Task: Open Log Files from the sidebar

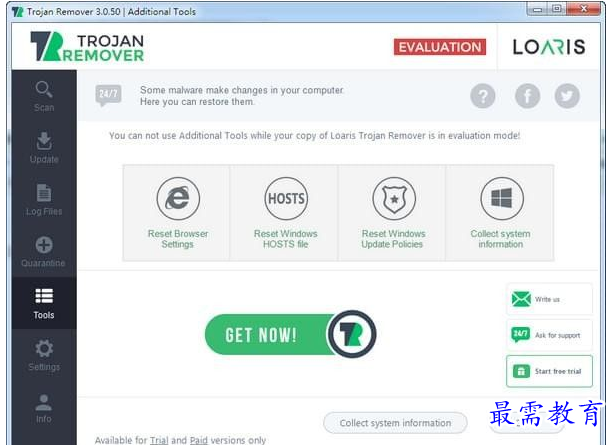Action: pyautogui.click(x=44, y=200)
